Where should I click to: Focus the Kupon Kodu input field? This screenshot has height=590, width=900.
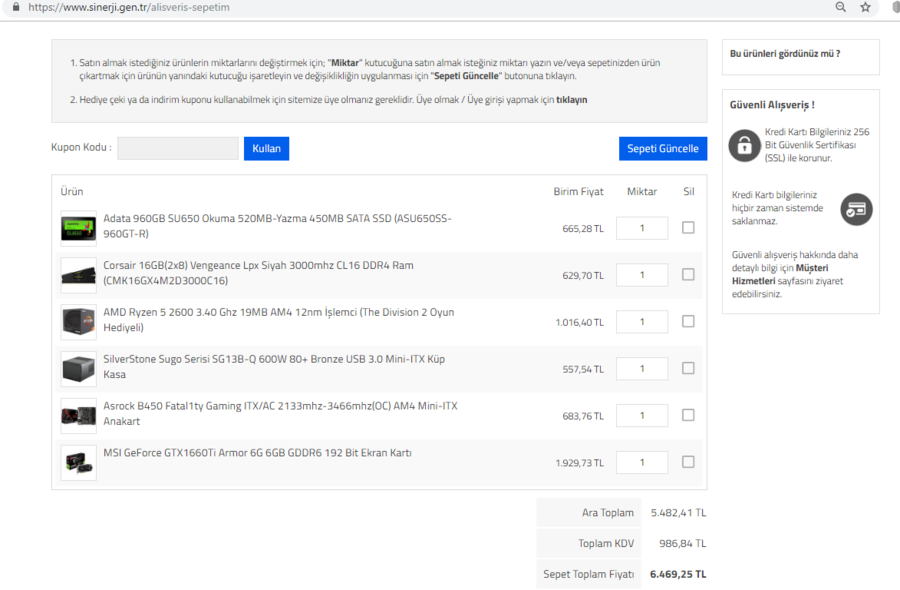pyautogui.click(x=177, y=149)
